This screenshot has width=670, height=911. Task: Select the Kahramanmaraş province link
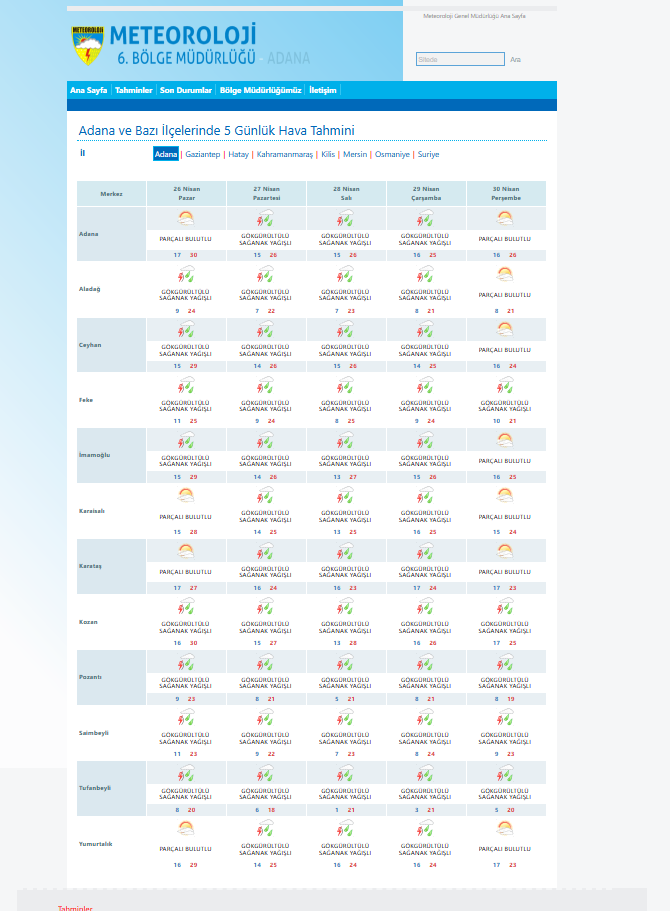tap(284, 155)
